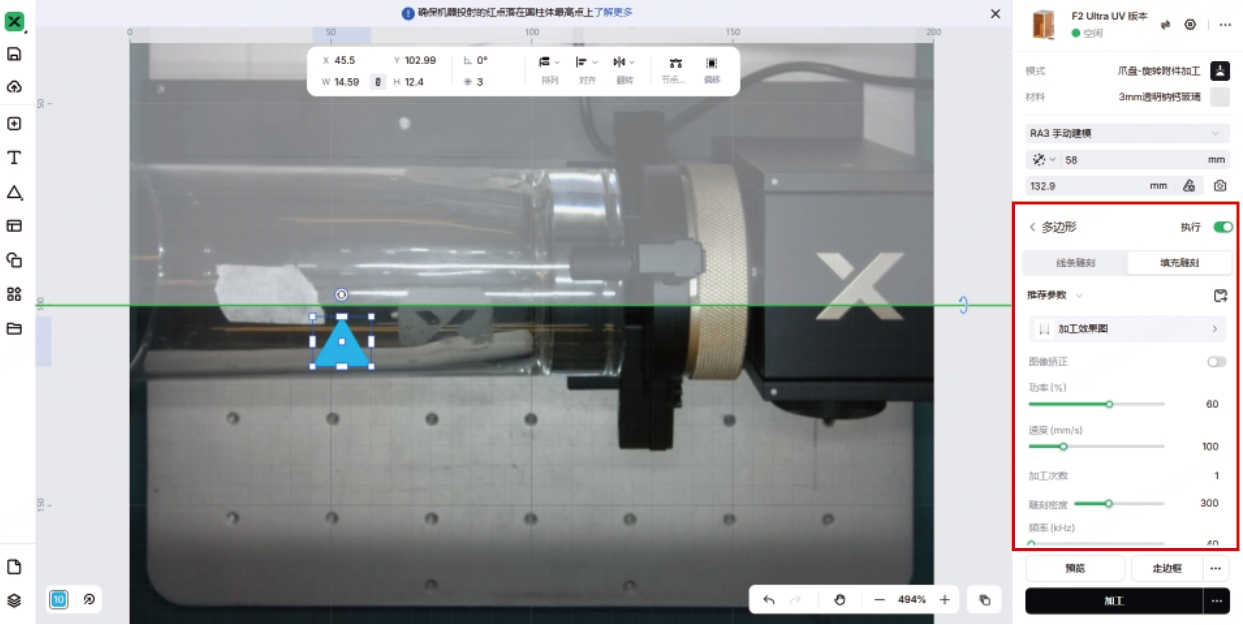The image size is (1243, 625).
Task: Click the cloud upload icon
Action: click(x=14, y=87)
